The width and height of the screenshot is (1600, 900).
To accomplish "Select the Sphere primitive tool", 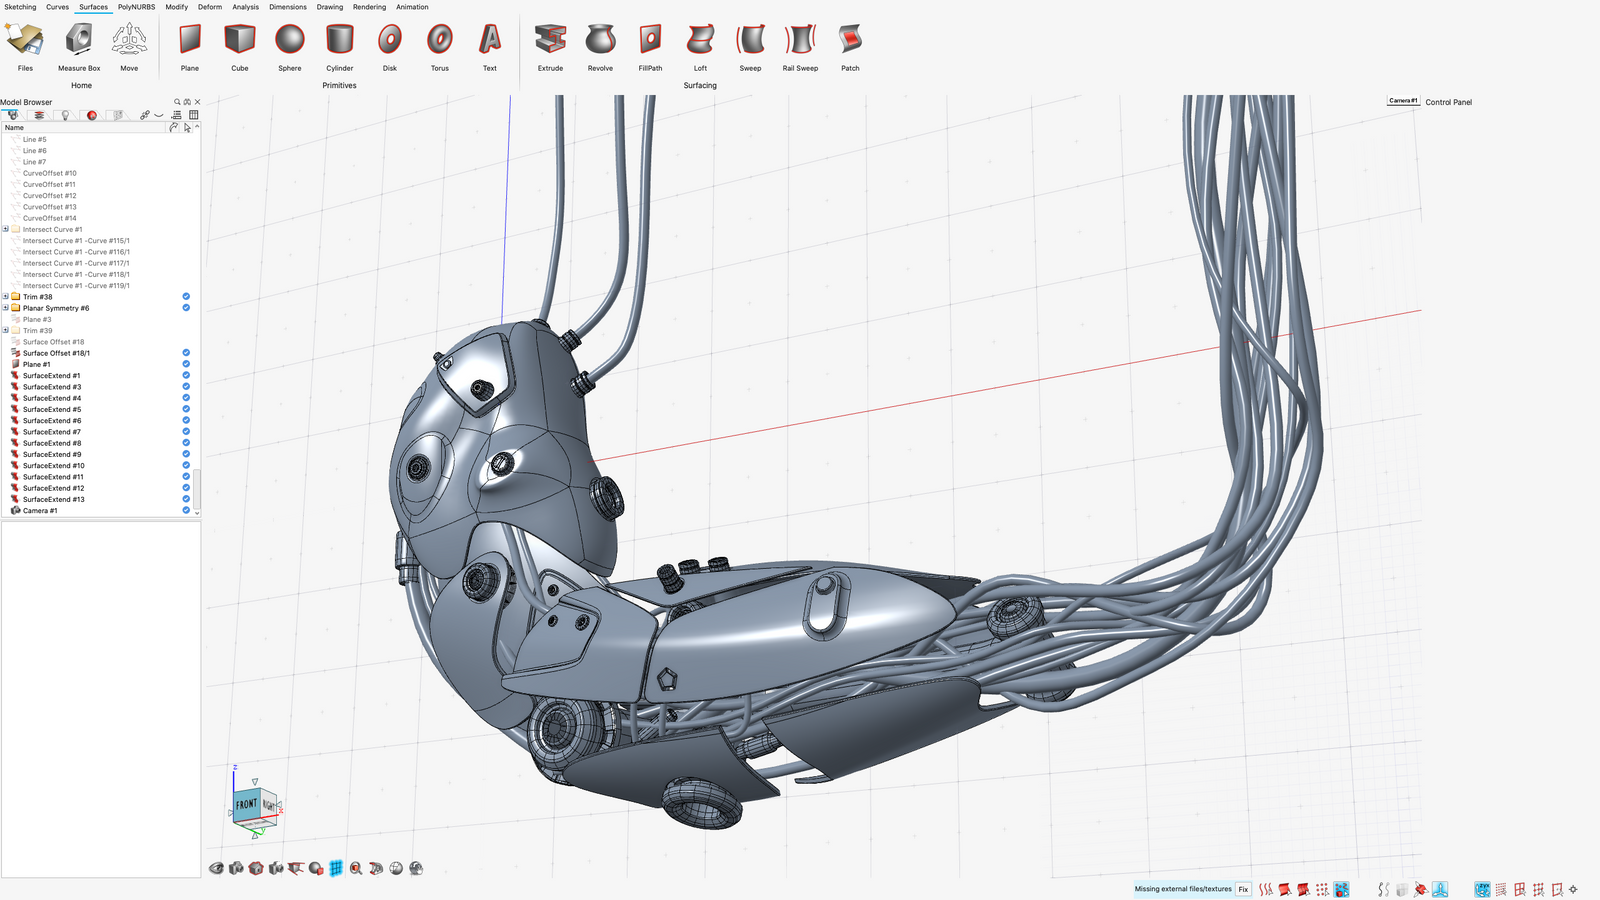I will [x=289, y=42].
